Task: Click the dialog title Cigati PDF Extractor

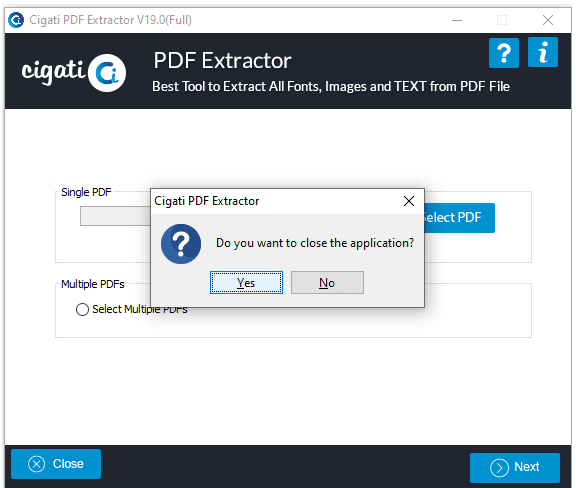Action: click(206, 201)
